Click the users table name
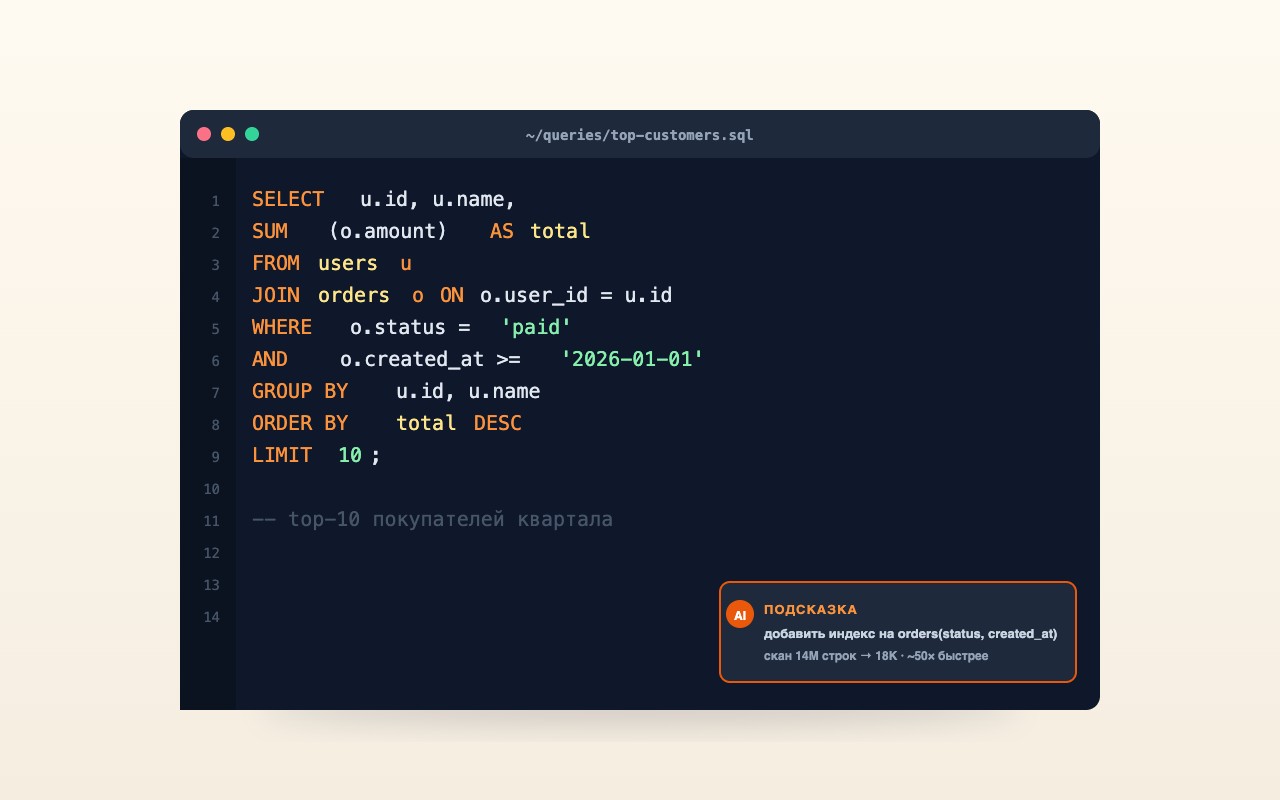This screenshot has width=1280, height=800. pyautogui.click(x=348, y=263)
